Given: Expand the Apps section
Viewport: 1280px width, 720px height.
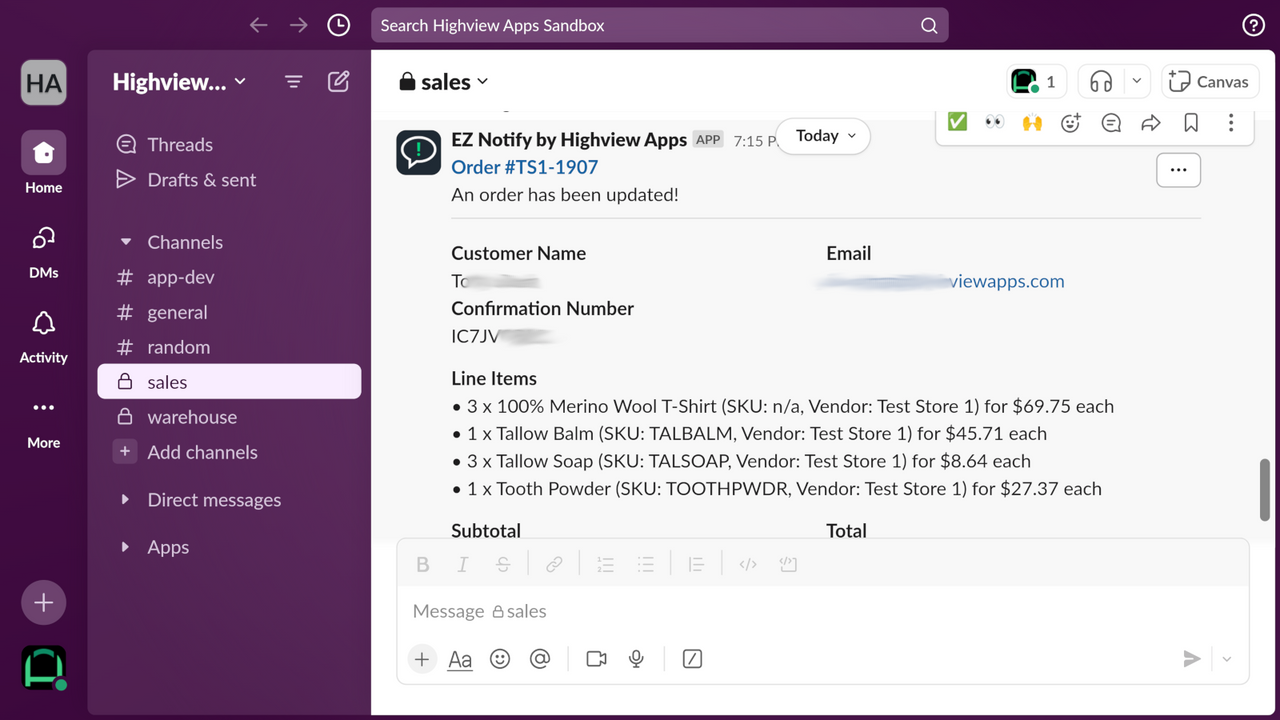Looking at the screenshot, I should (x=126, y=547).
